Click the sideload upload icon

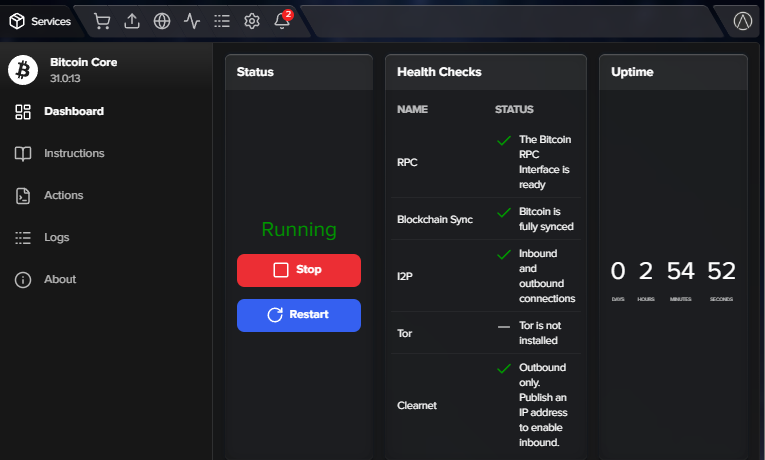tap(132, 21)
